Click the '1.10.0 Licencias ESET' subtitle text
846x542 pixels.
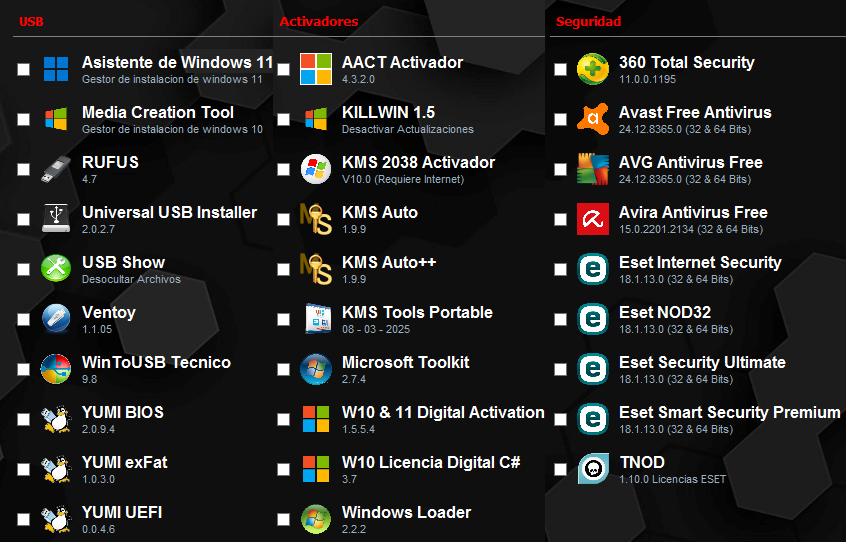(672, 479)
